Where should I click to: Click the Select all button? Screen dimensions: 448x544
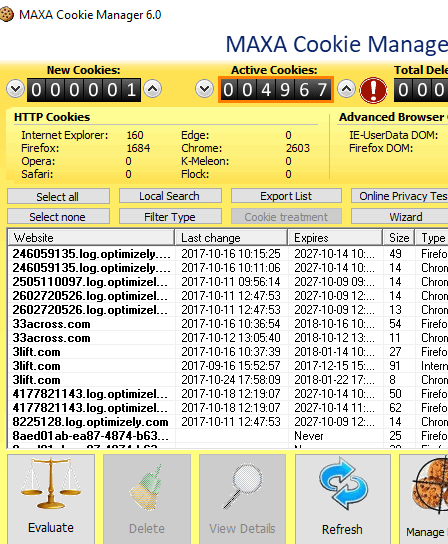point(58,196)
